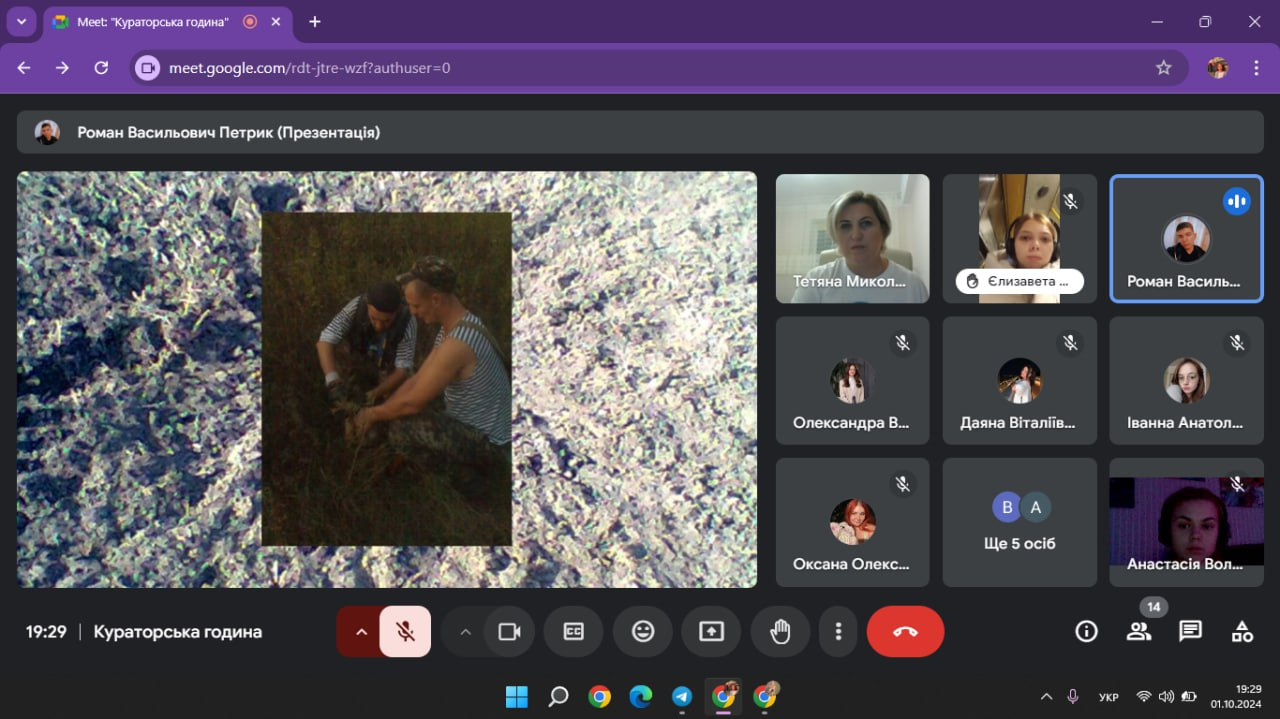
Task: Open meeting details info icon
Action: pos(1086,632)
